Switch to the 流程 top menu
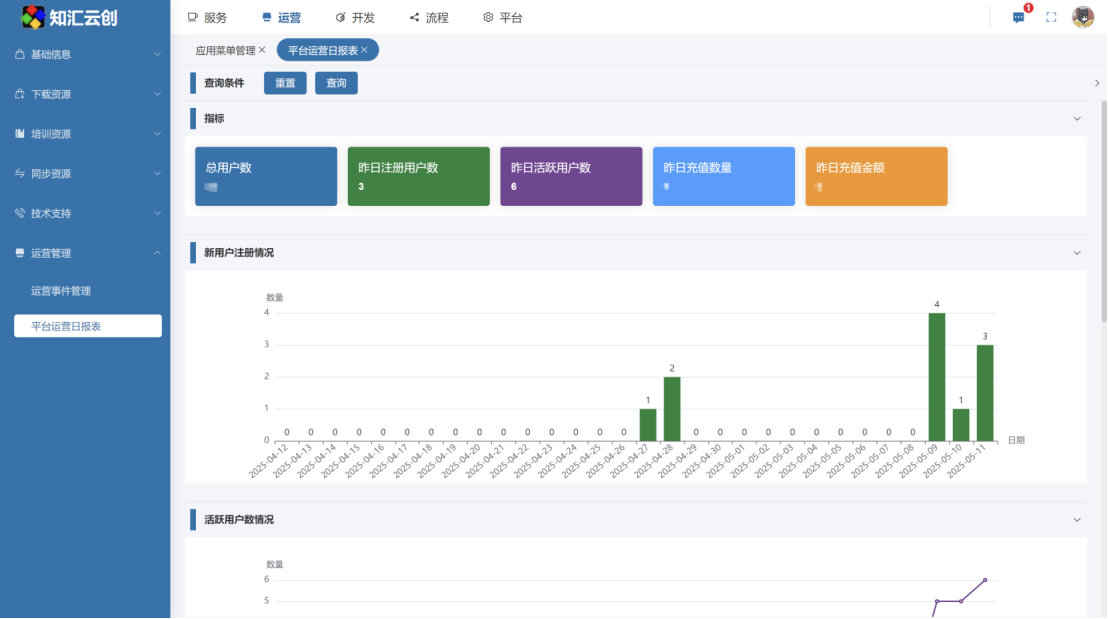Screen dimensions: 1108x619 tap(429, 18)
